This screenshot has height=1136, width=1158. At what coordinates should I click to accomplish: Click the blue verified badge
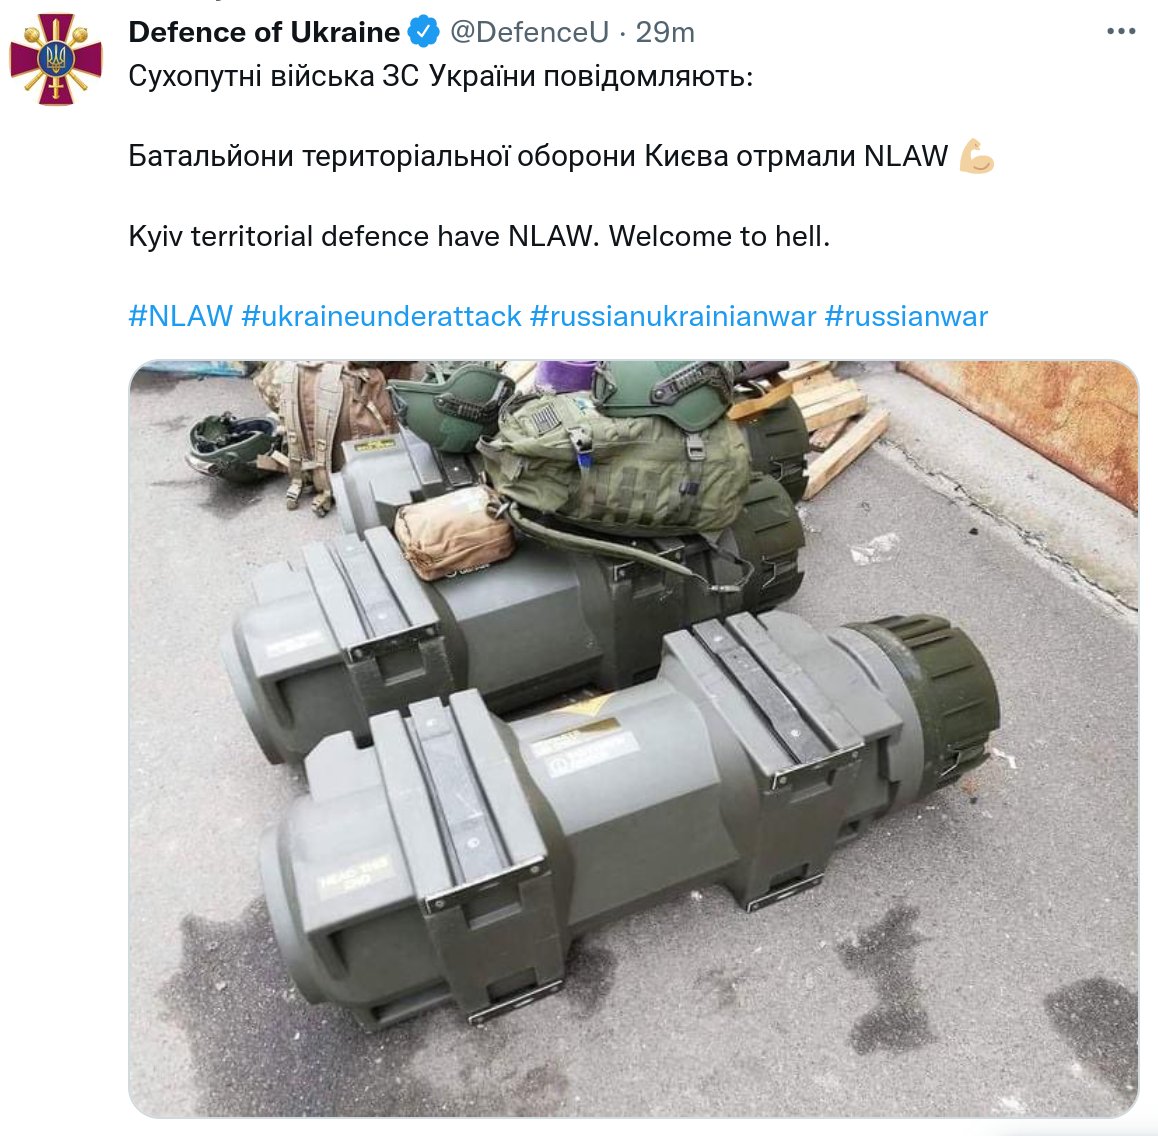pyautogui.click(x=424, y=32)
